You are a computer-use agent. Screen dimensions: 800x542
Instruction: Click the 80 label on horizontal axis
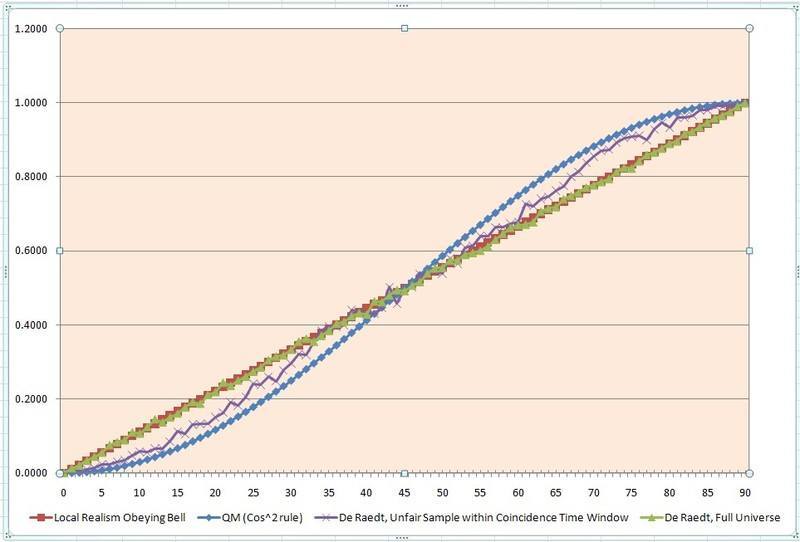point(670,493)
